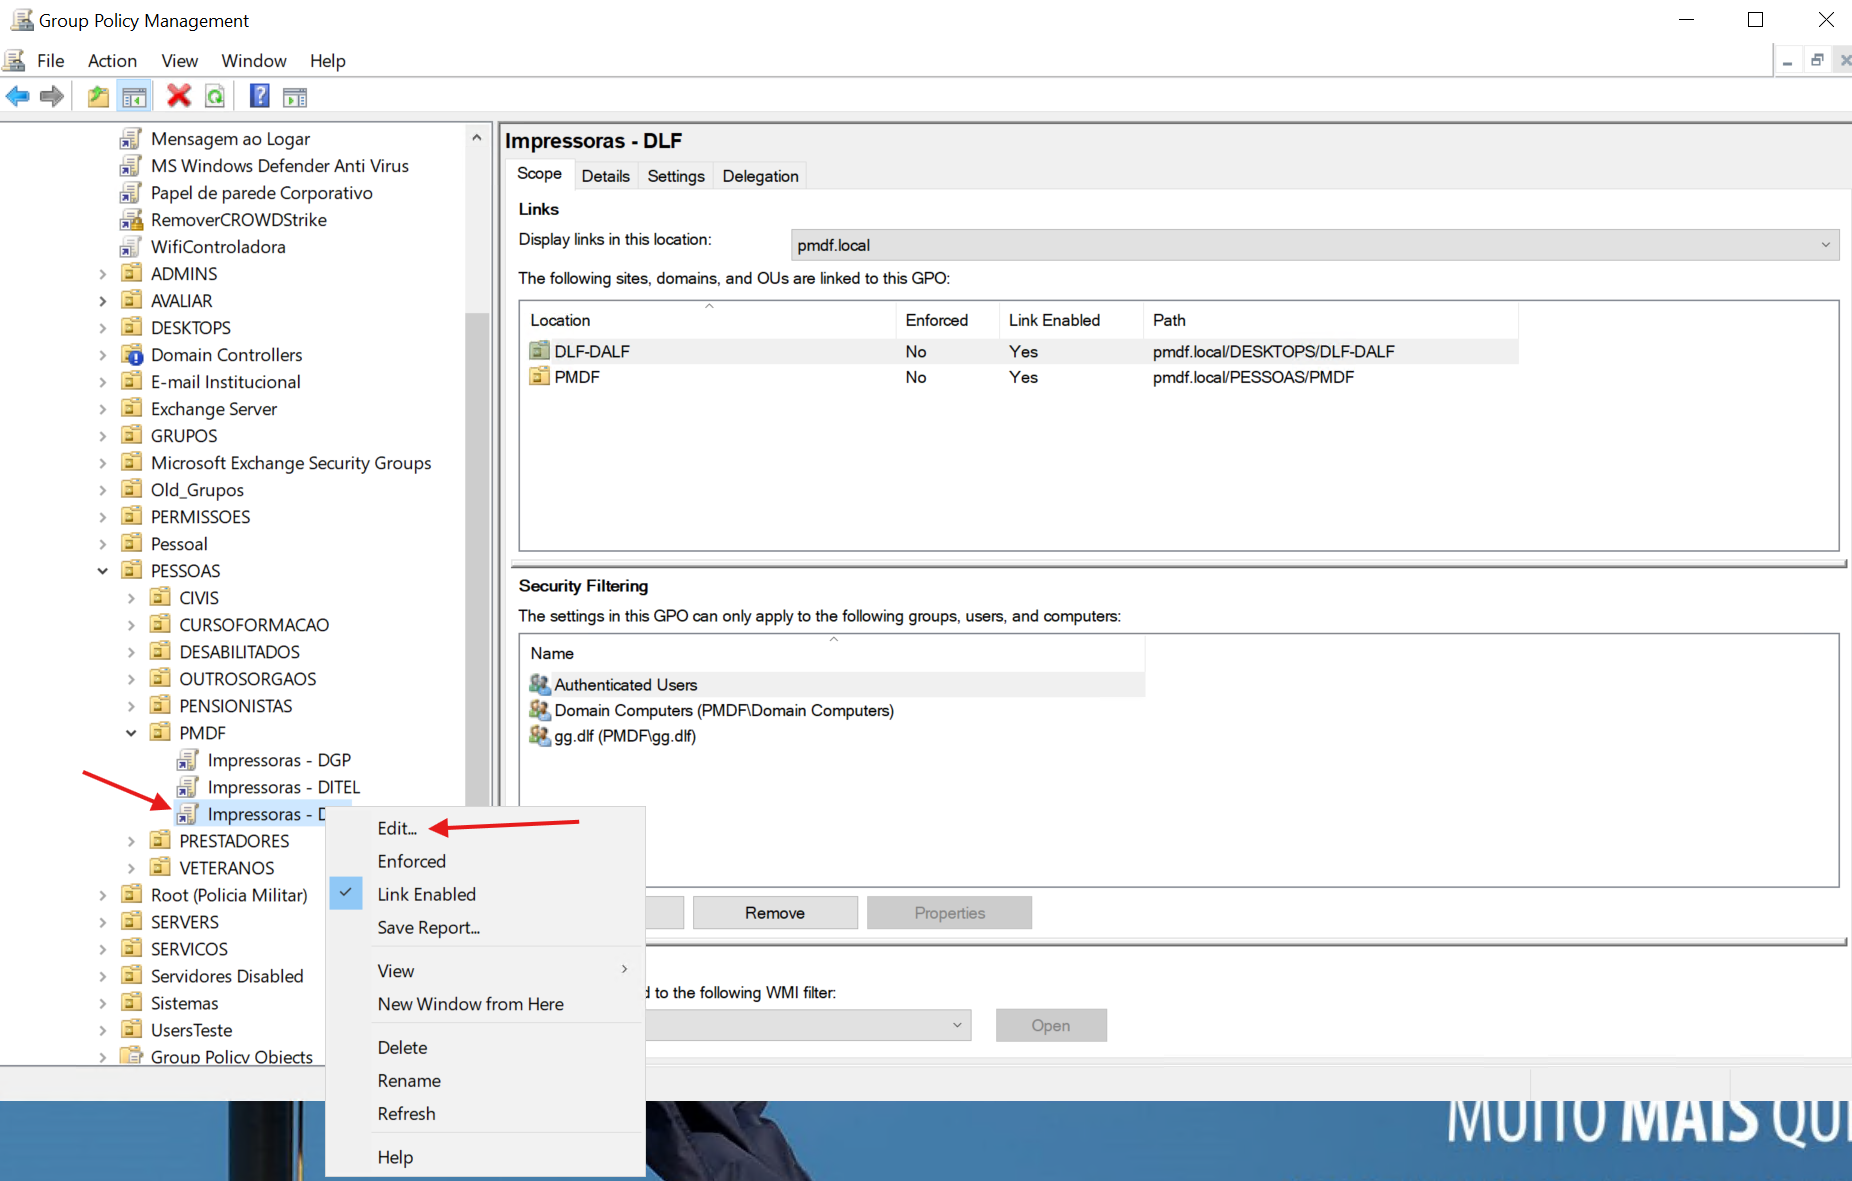
Task: Toggle Show/Hide Console Tree toolbar icon
Action: (x=134, y=96)
